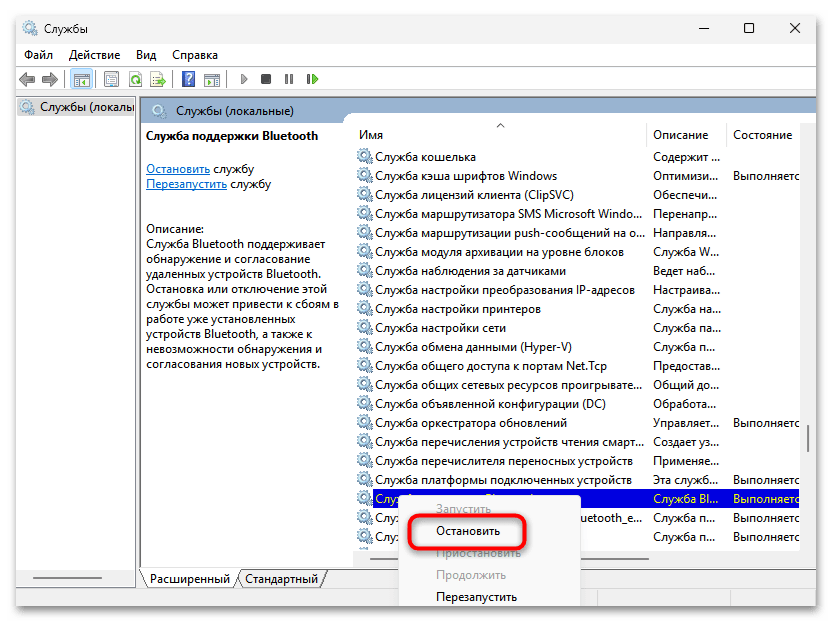Select Служба обмена данными (Hyper-V) row
The height and width of the screenshot is (622, 832).
pyautogui.click(x=577, y=347)
